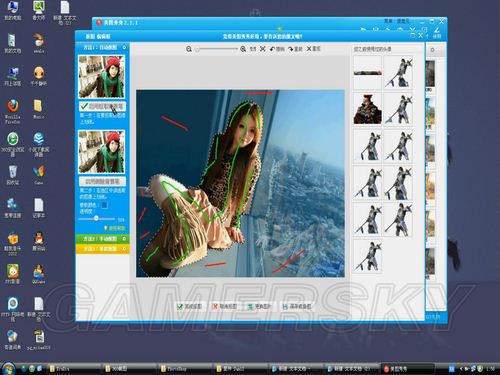500x375 pixels.
Task: Click the X reset button in toolbar
Action: point(313,49)
